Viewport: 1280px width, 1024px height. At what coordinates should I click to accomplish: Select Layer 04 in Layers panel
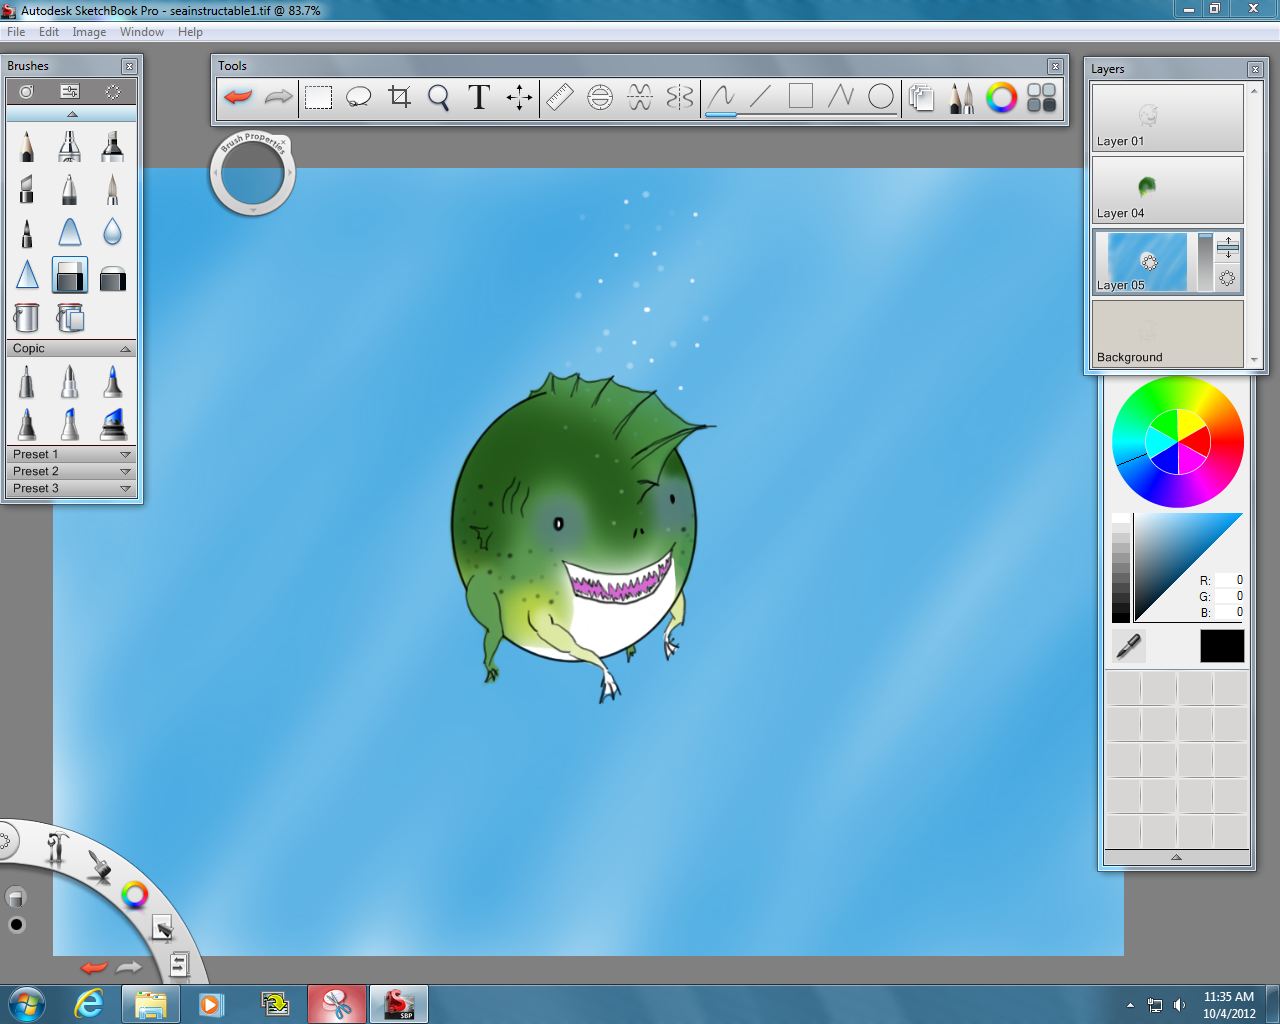tap(1167, 189)
